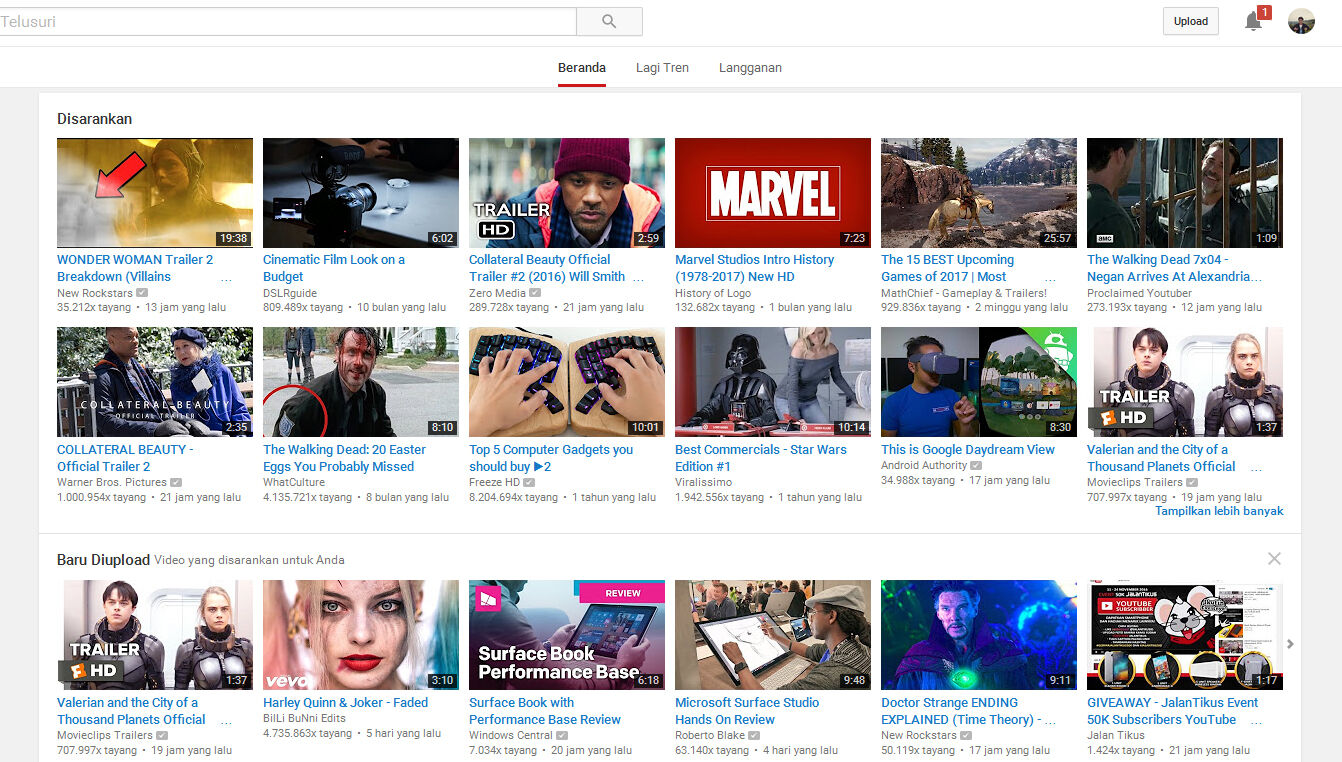Open the Doctor Strange Ending thumbnail

coord(979,635)
